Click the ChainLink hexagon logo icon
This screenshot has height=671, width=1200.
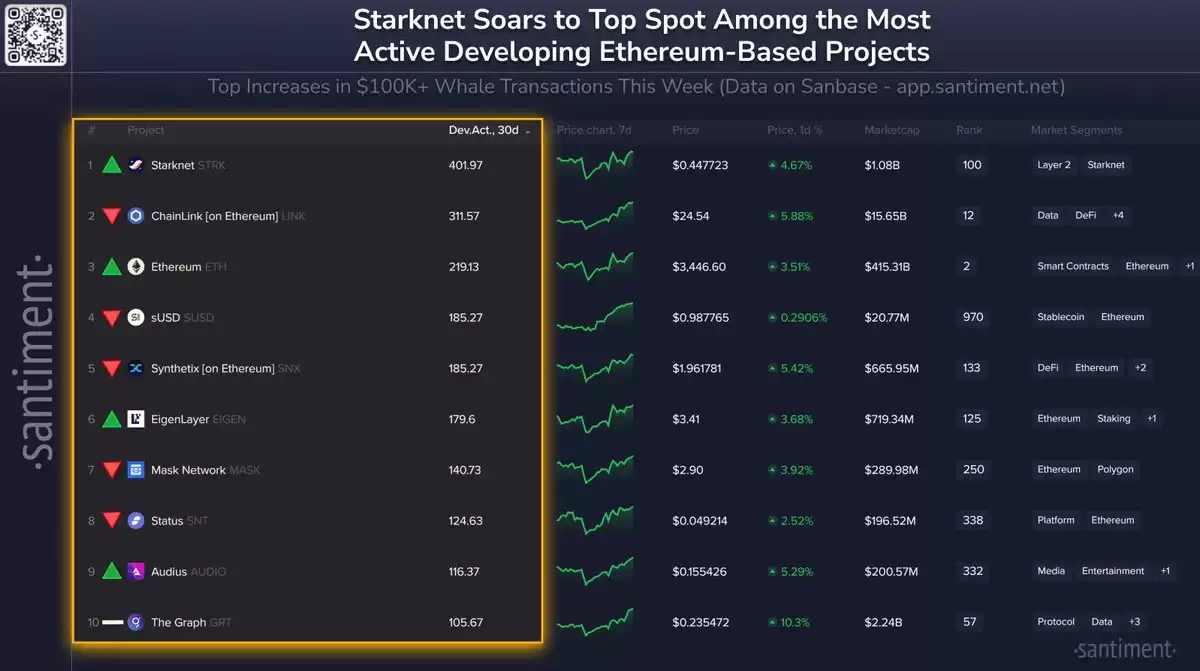[136, 216]
